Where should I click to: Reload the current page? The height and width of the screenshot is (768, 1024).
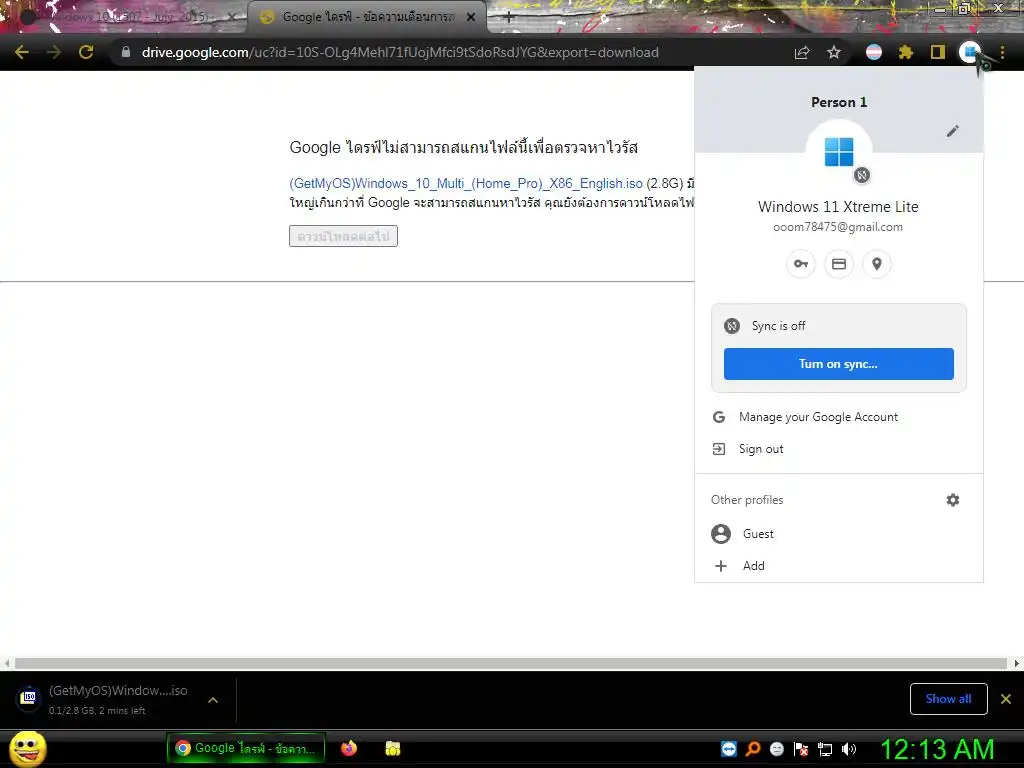(x=86, y=52)
